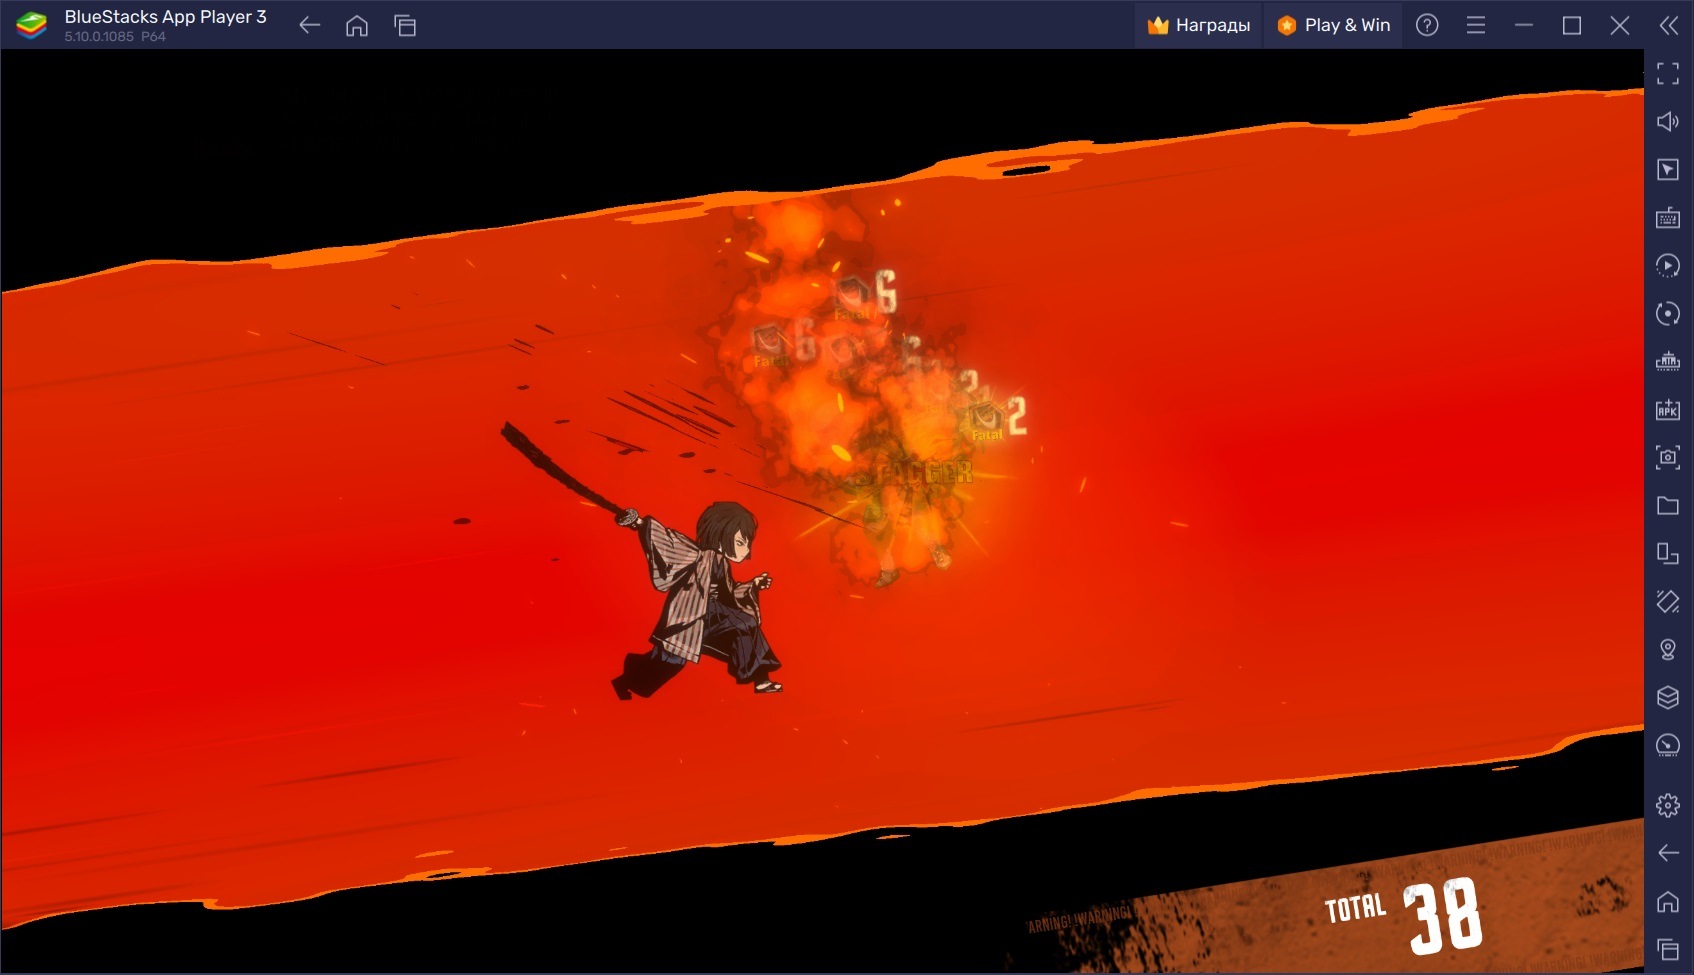1694x975 pixels.
Task: Go back using top bar arrow
Action: click(x=310, y=25)
